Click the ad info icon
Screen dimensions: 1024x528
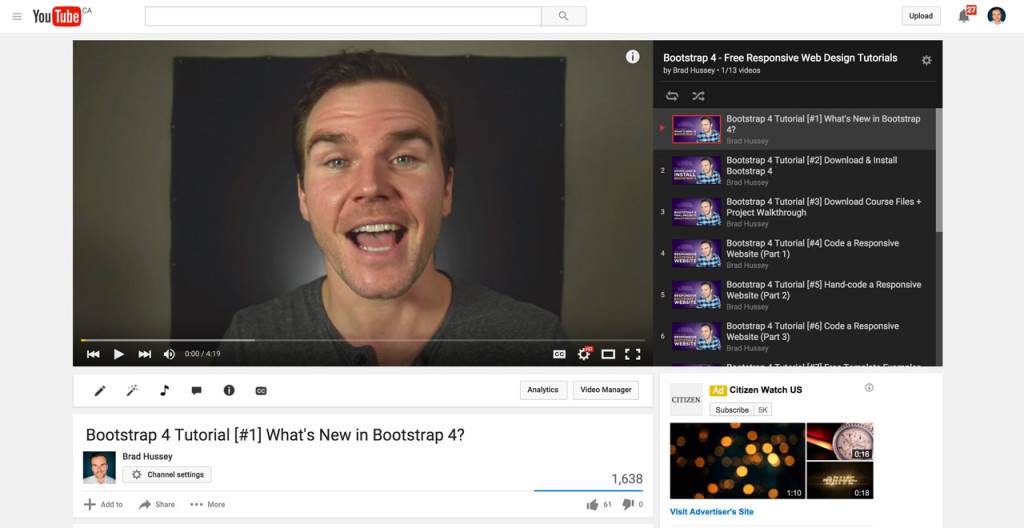(x=869, y=388)
